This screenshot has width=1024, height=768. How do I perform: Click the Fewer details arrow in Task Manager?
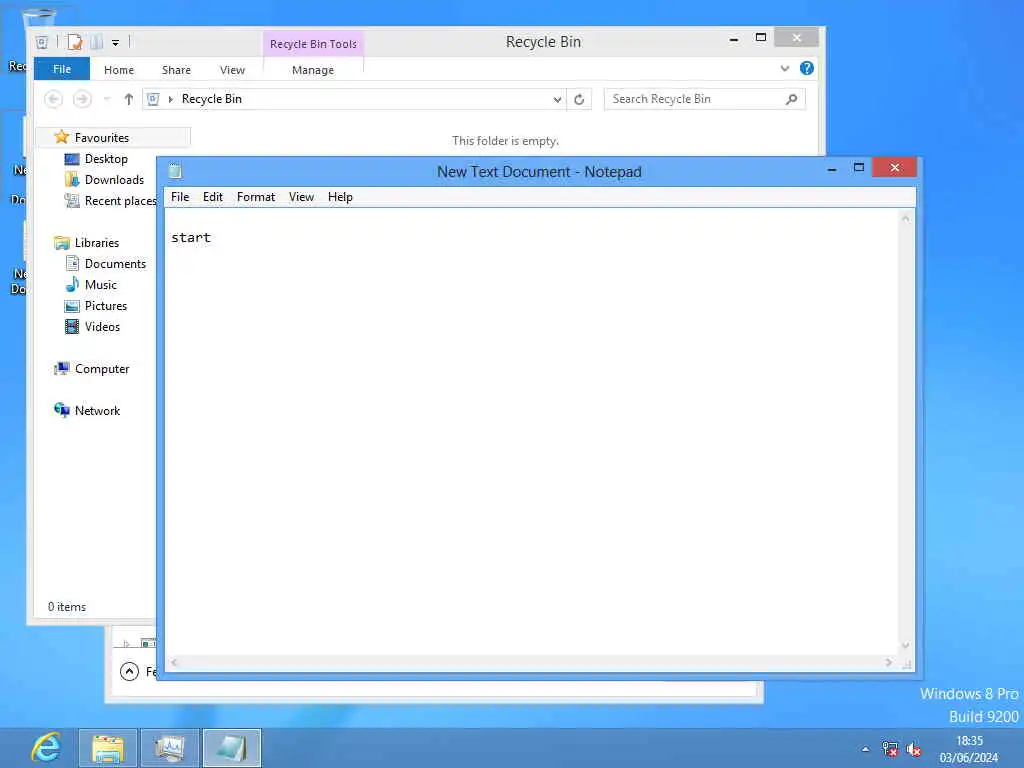129,671
